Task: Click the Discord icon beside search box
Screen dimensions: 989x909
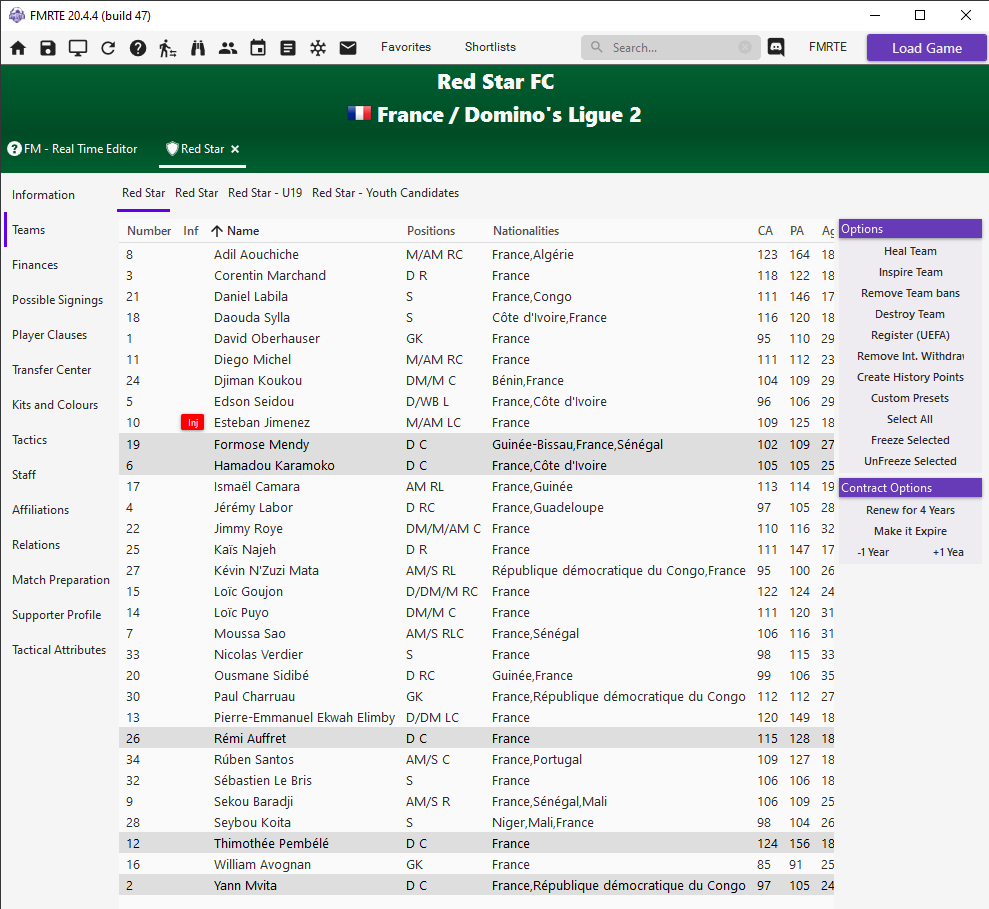Action: click(776, 47)
